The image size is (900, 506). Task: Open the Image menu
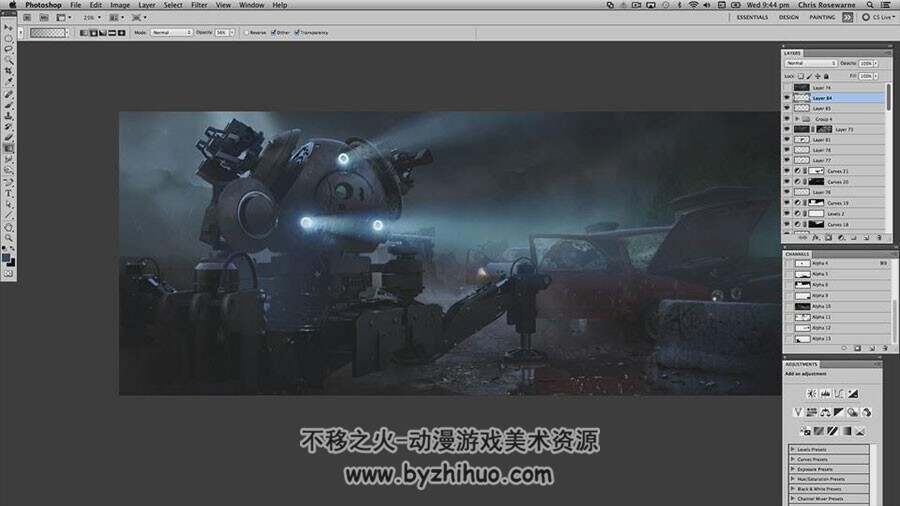coord(120,5)
